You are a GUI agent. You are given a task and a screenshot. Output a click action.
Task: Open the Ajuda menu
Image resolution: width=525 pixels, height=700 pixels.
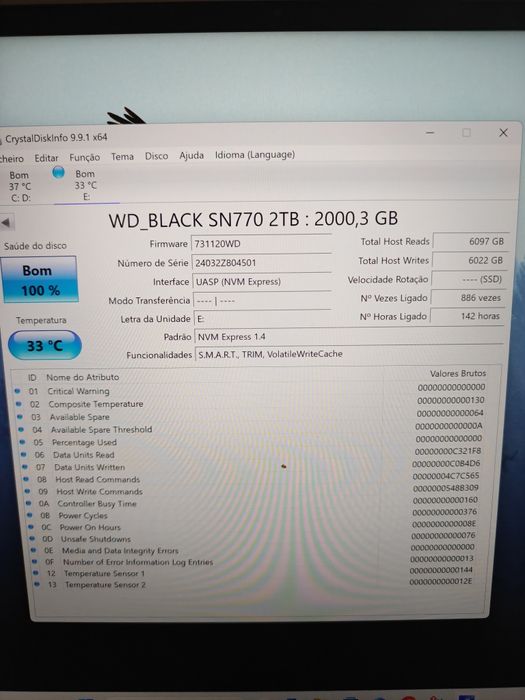(192, 155)
